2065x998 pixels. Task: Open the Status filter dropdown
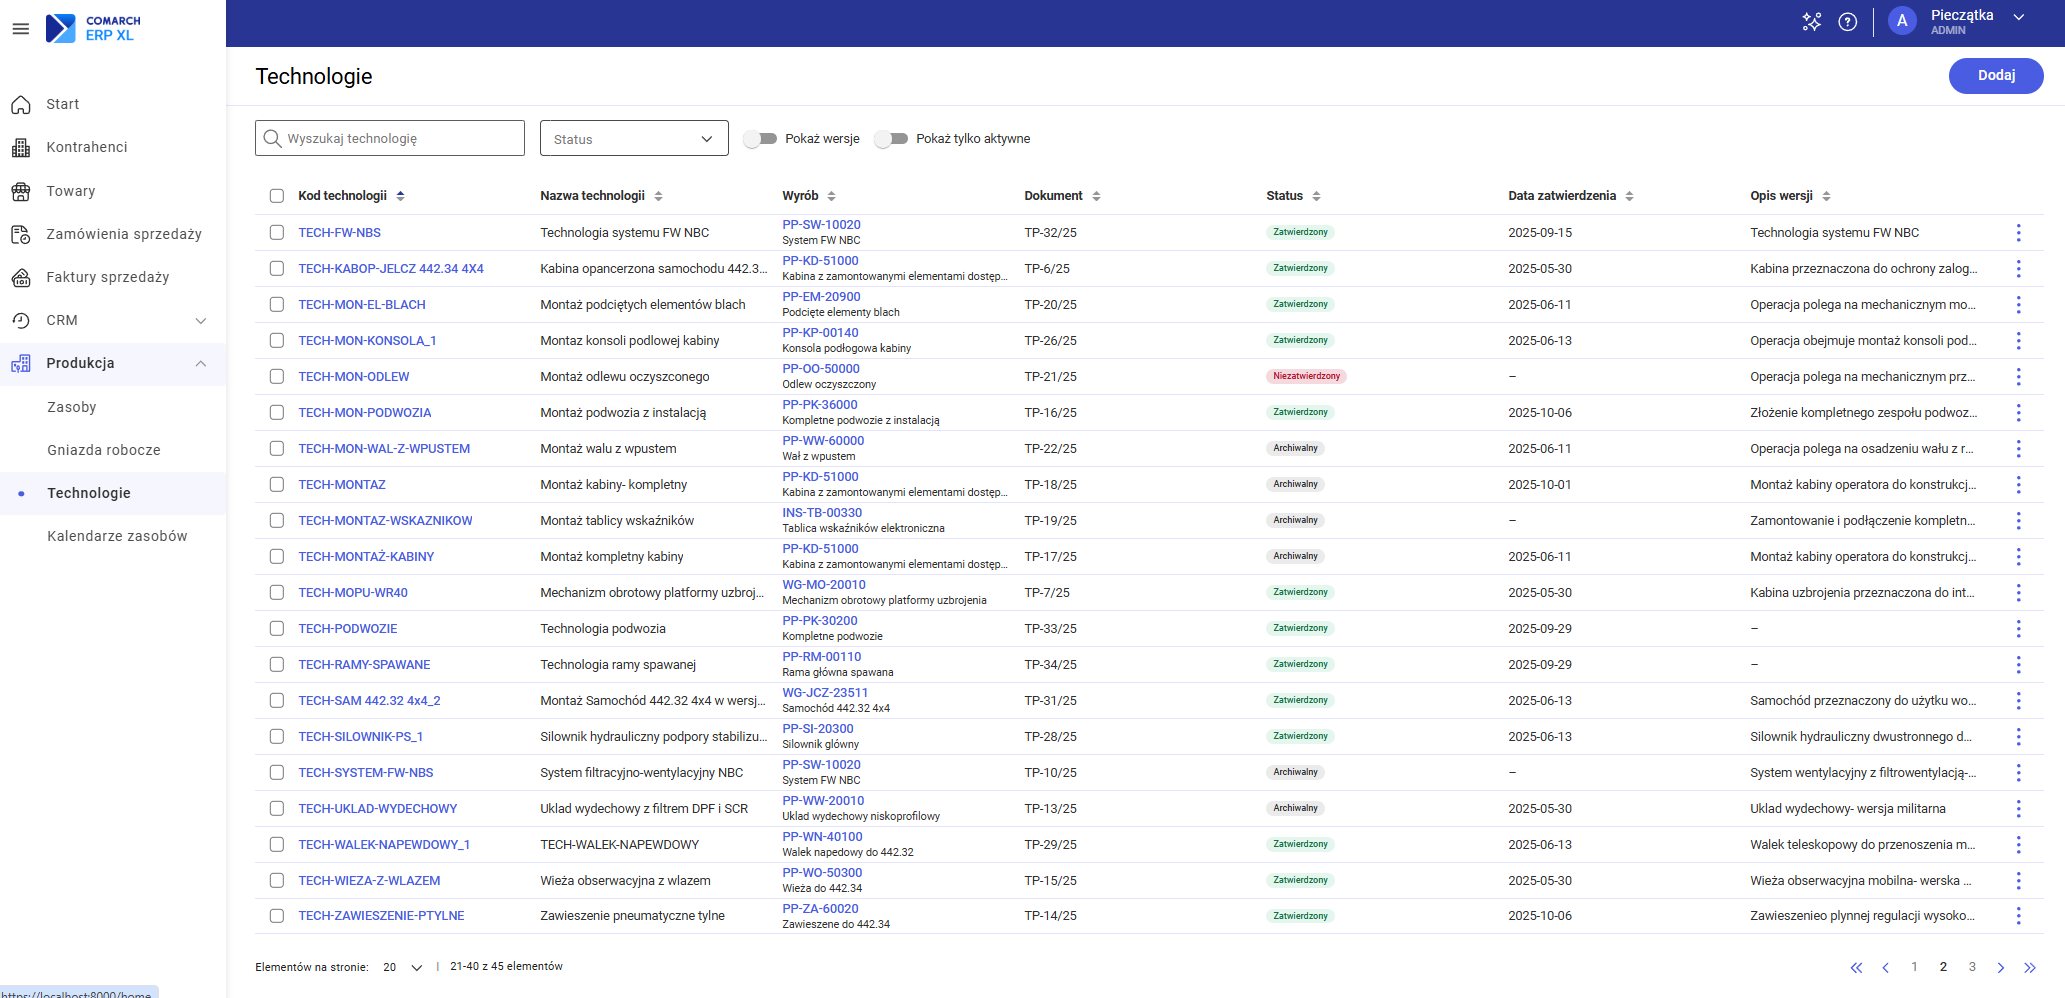[x=633, y=139]
